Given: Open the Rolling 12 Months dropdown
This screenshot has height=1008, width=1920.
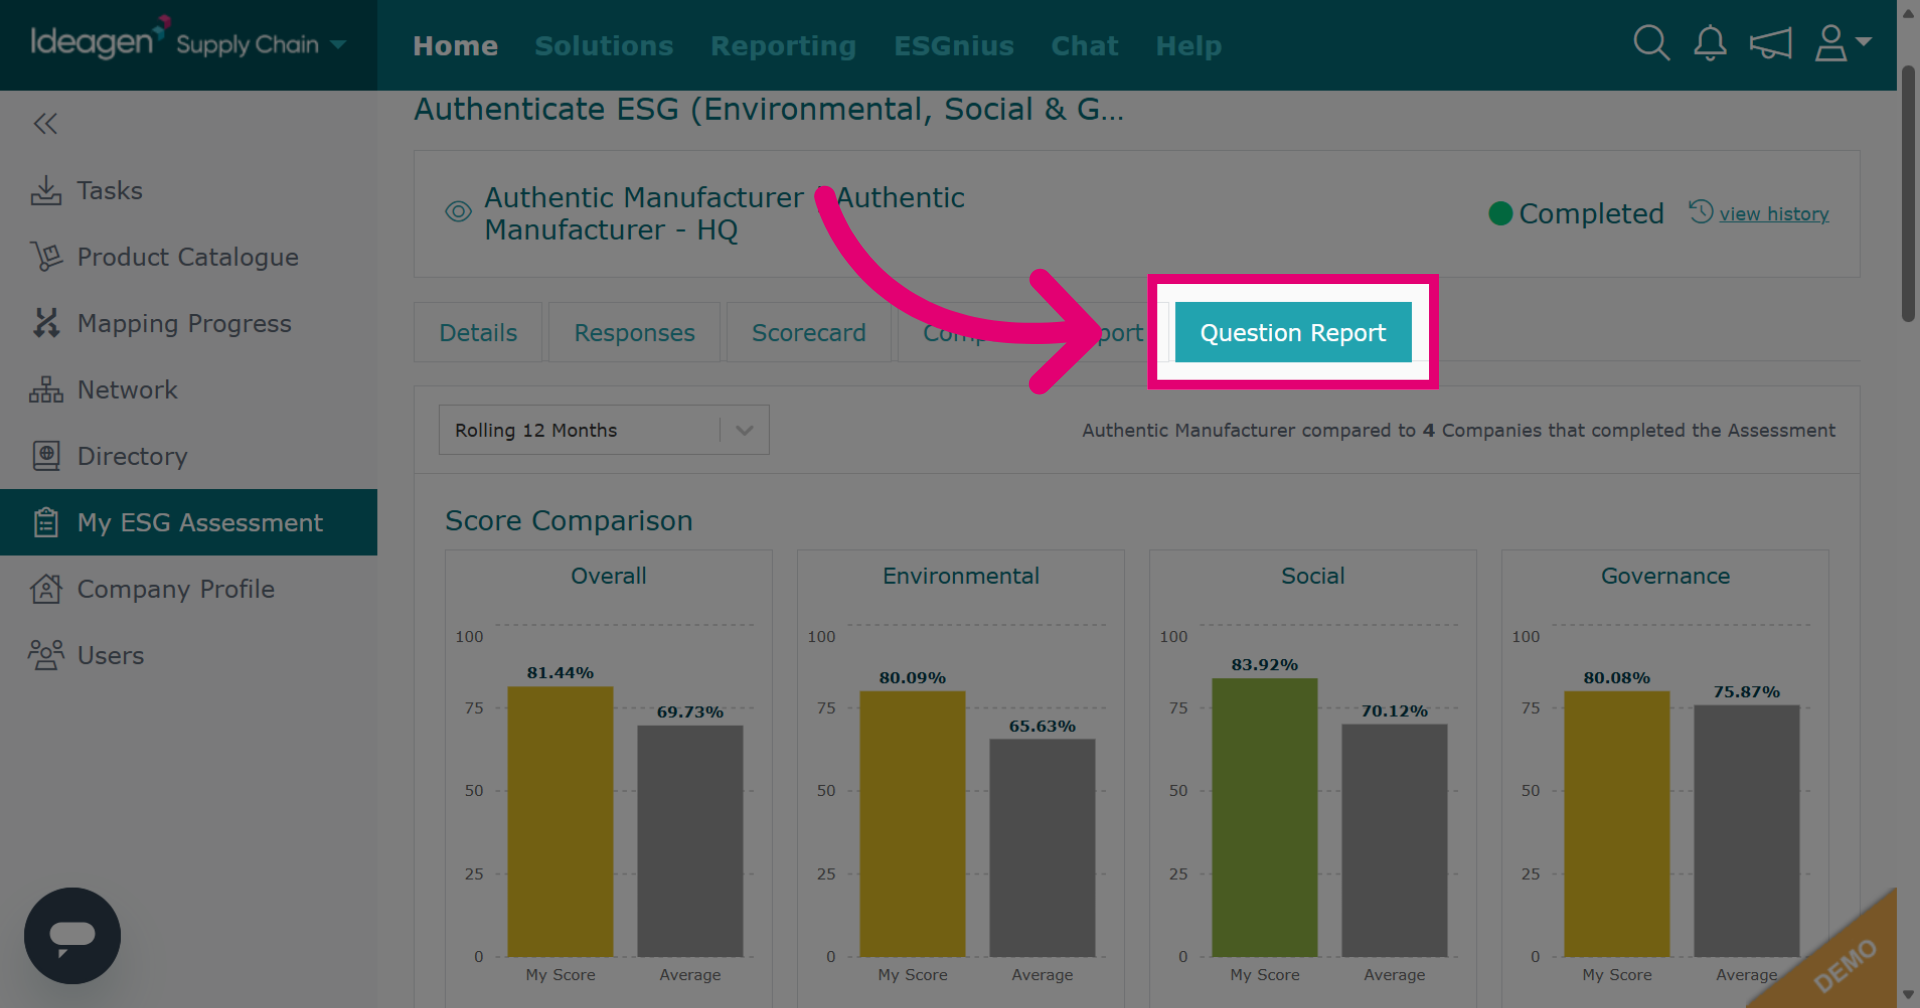Looking at the screenshot, I should point(604,430).
